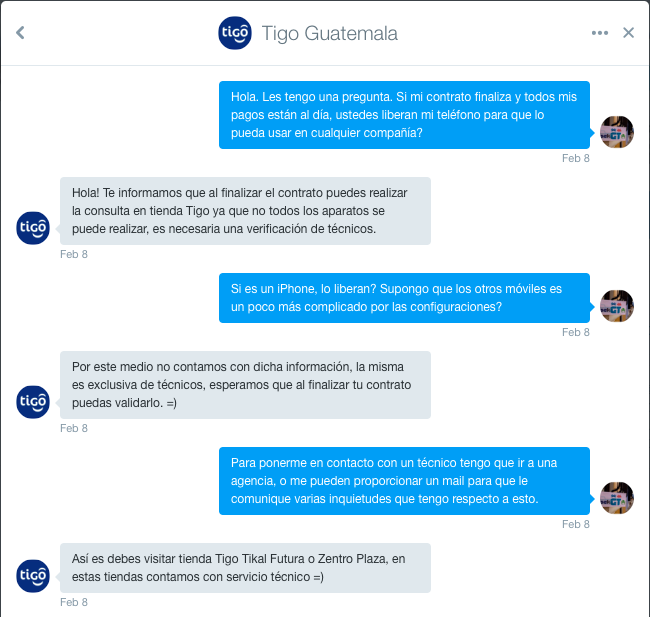Click Tigo avatar beside 'Así es debes visitar' message

click(x=33, y=576)
